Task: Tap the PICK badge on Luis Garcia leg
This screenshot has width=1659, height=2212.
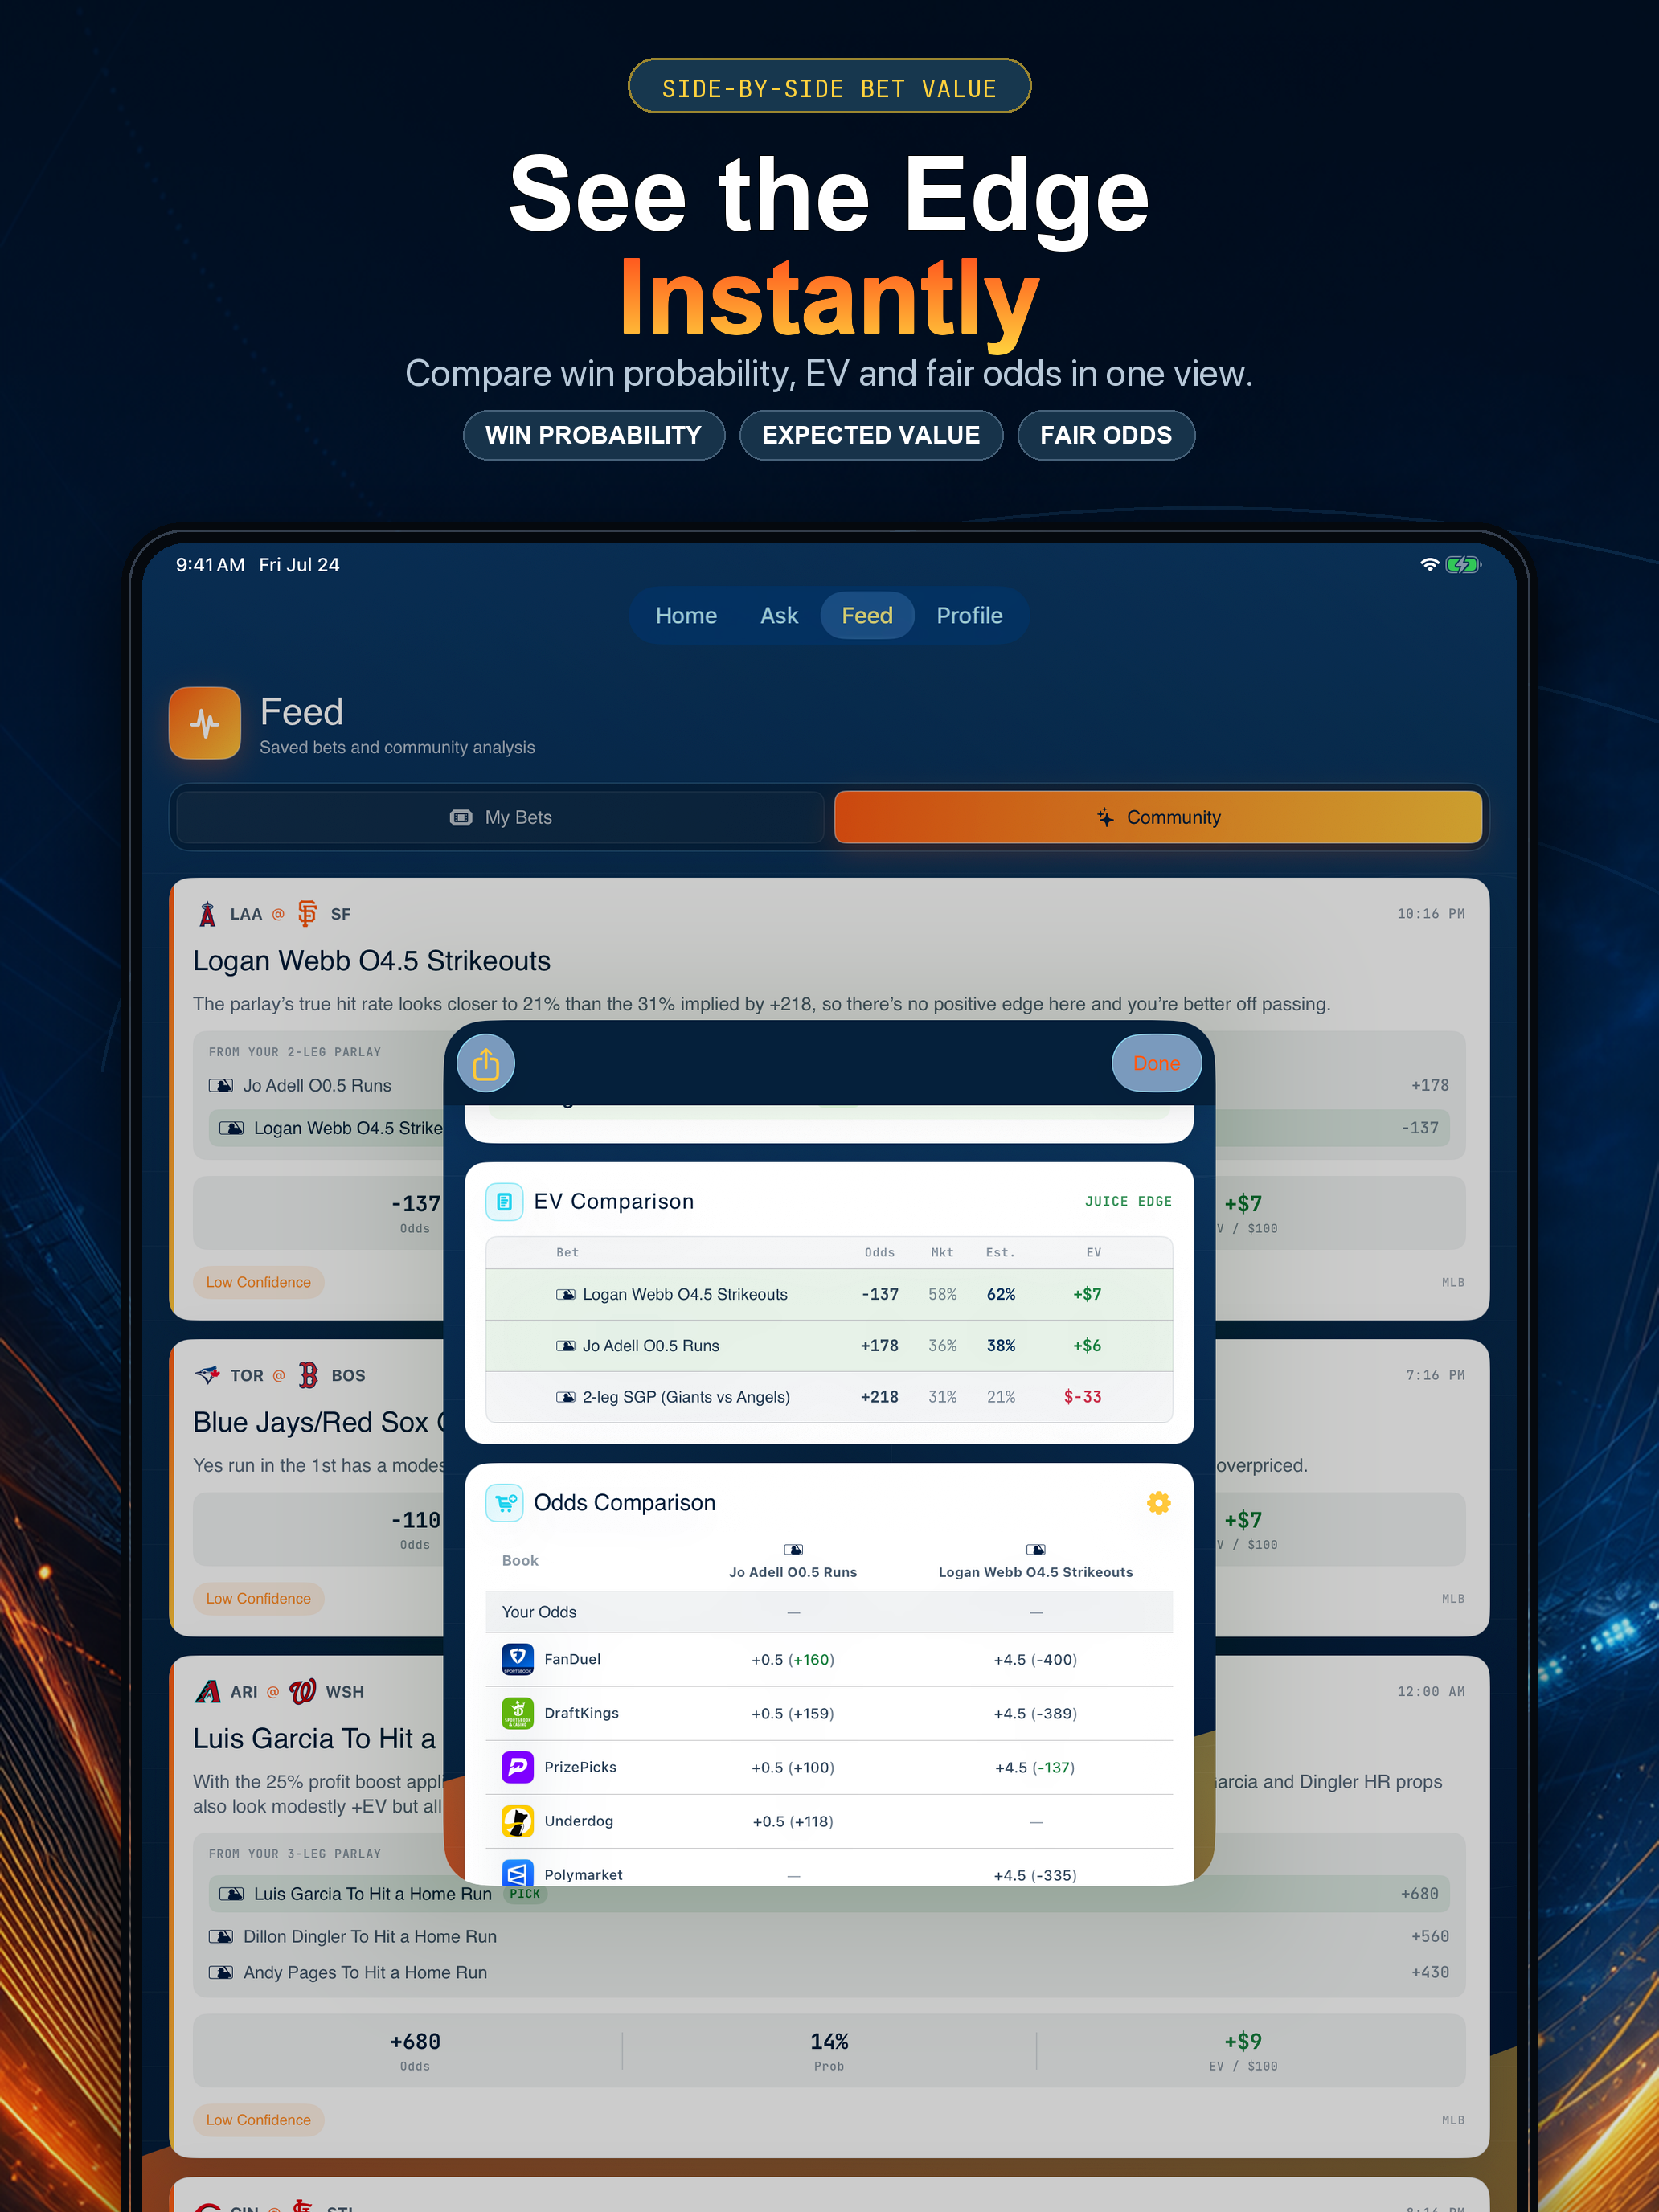Action: pyautogui.click(x=525, y=1894)
